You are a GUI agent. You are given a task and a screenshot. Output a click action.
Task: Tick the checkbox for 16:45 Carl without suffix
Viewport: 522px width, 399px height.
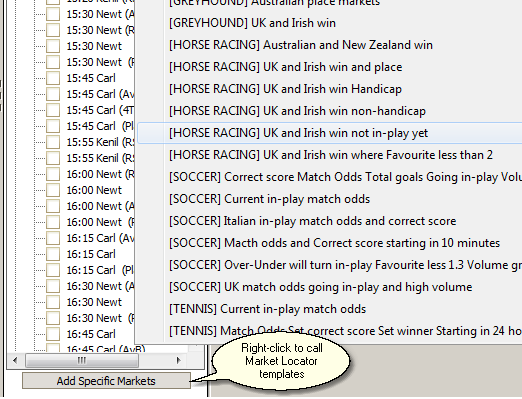(53, 334)
